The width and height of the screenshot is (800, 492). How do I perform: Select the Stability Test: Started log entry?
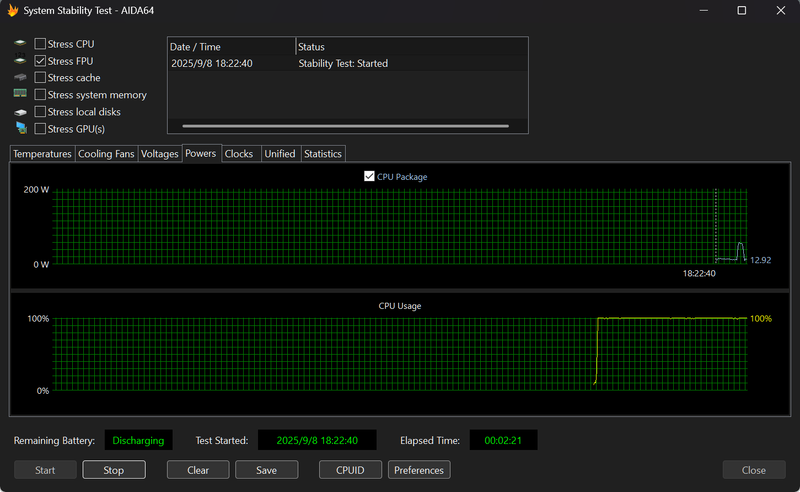click(x=343, y=64)
